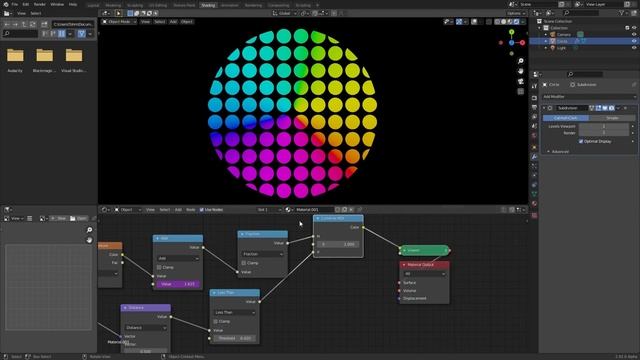Image resolution: width=640 pixels, height=360 pixels.
Task: Open Material Output target All dropdown
Action: point(424,274)
